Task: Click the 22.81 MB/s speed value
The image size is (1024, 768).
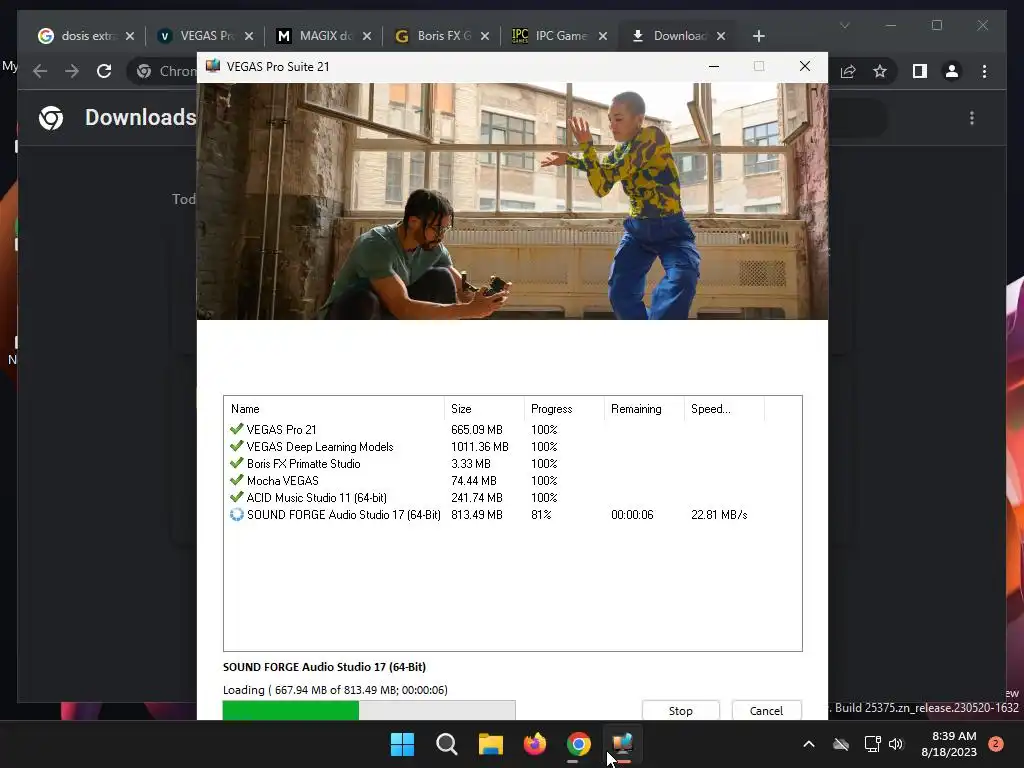Action: tap(719, 515)
